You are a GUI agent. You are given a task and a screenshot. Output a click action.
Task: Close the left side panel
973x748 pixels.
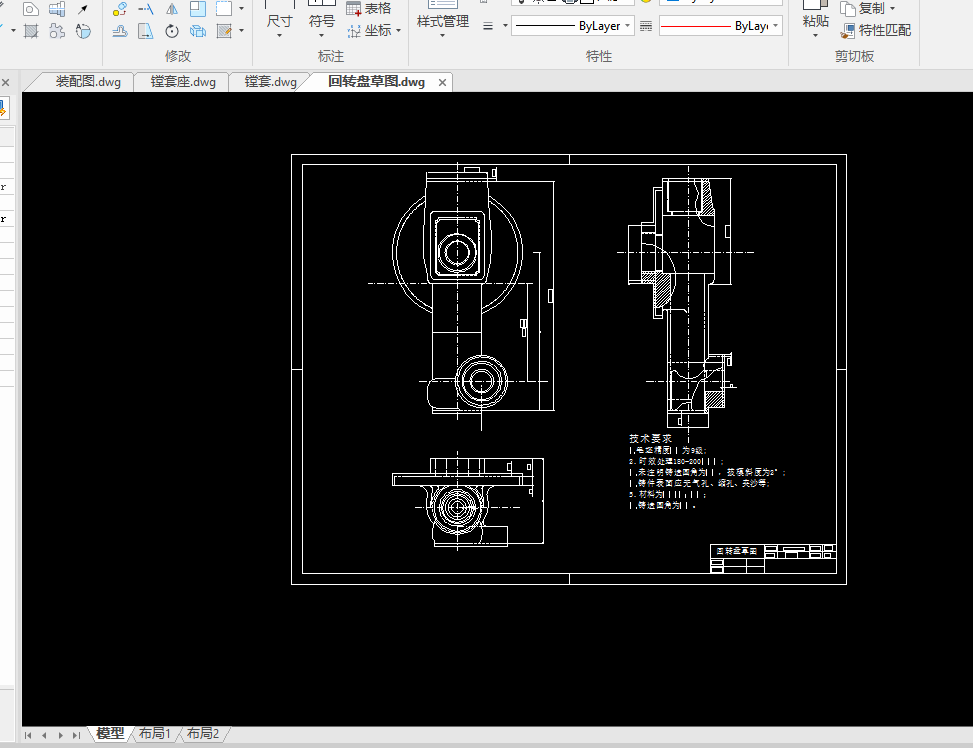click(5, 83)
